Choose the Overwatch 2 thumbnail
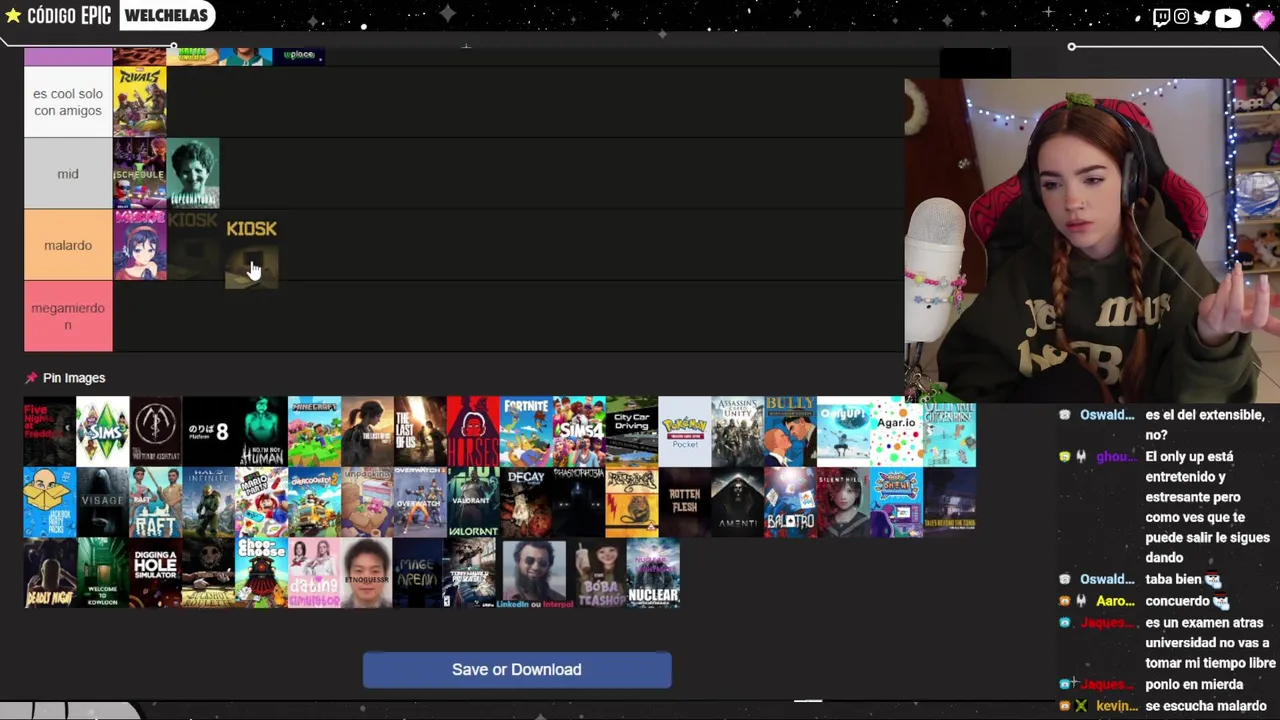1280x720 pixels. point(420,503)
